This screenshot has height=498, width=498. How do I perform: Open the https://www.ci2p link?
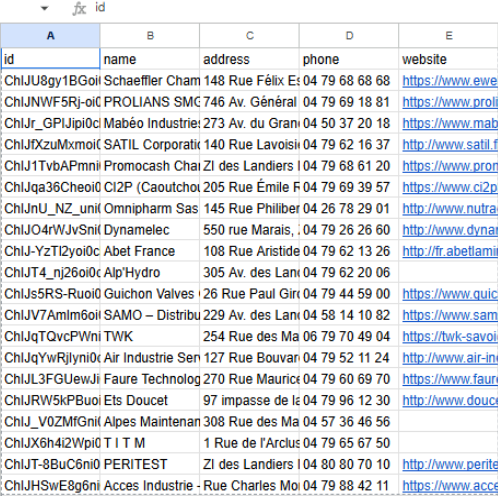450,187
